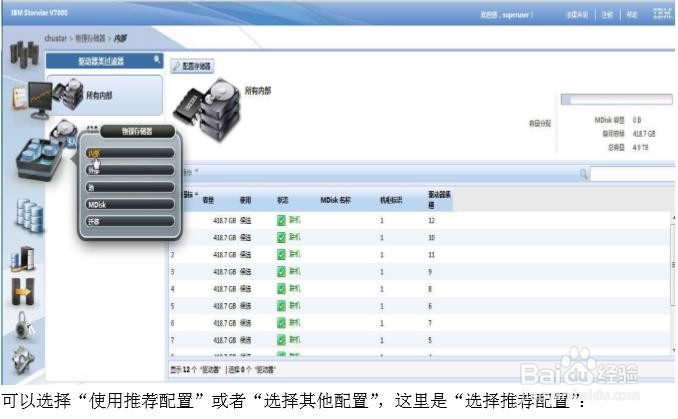This screenshot has height=419, width=678.
Task: Sort by the 机柜标识 enclosure ID column header
Action: point(391,200)
